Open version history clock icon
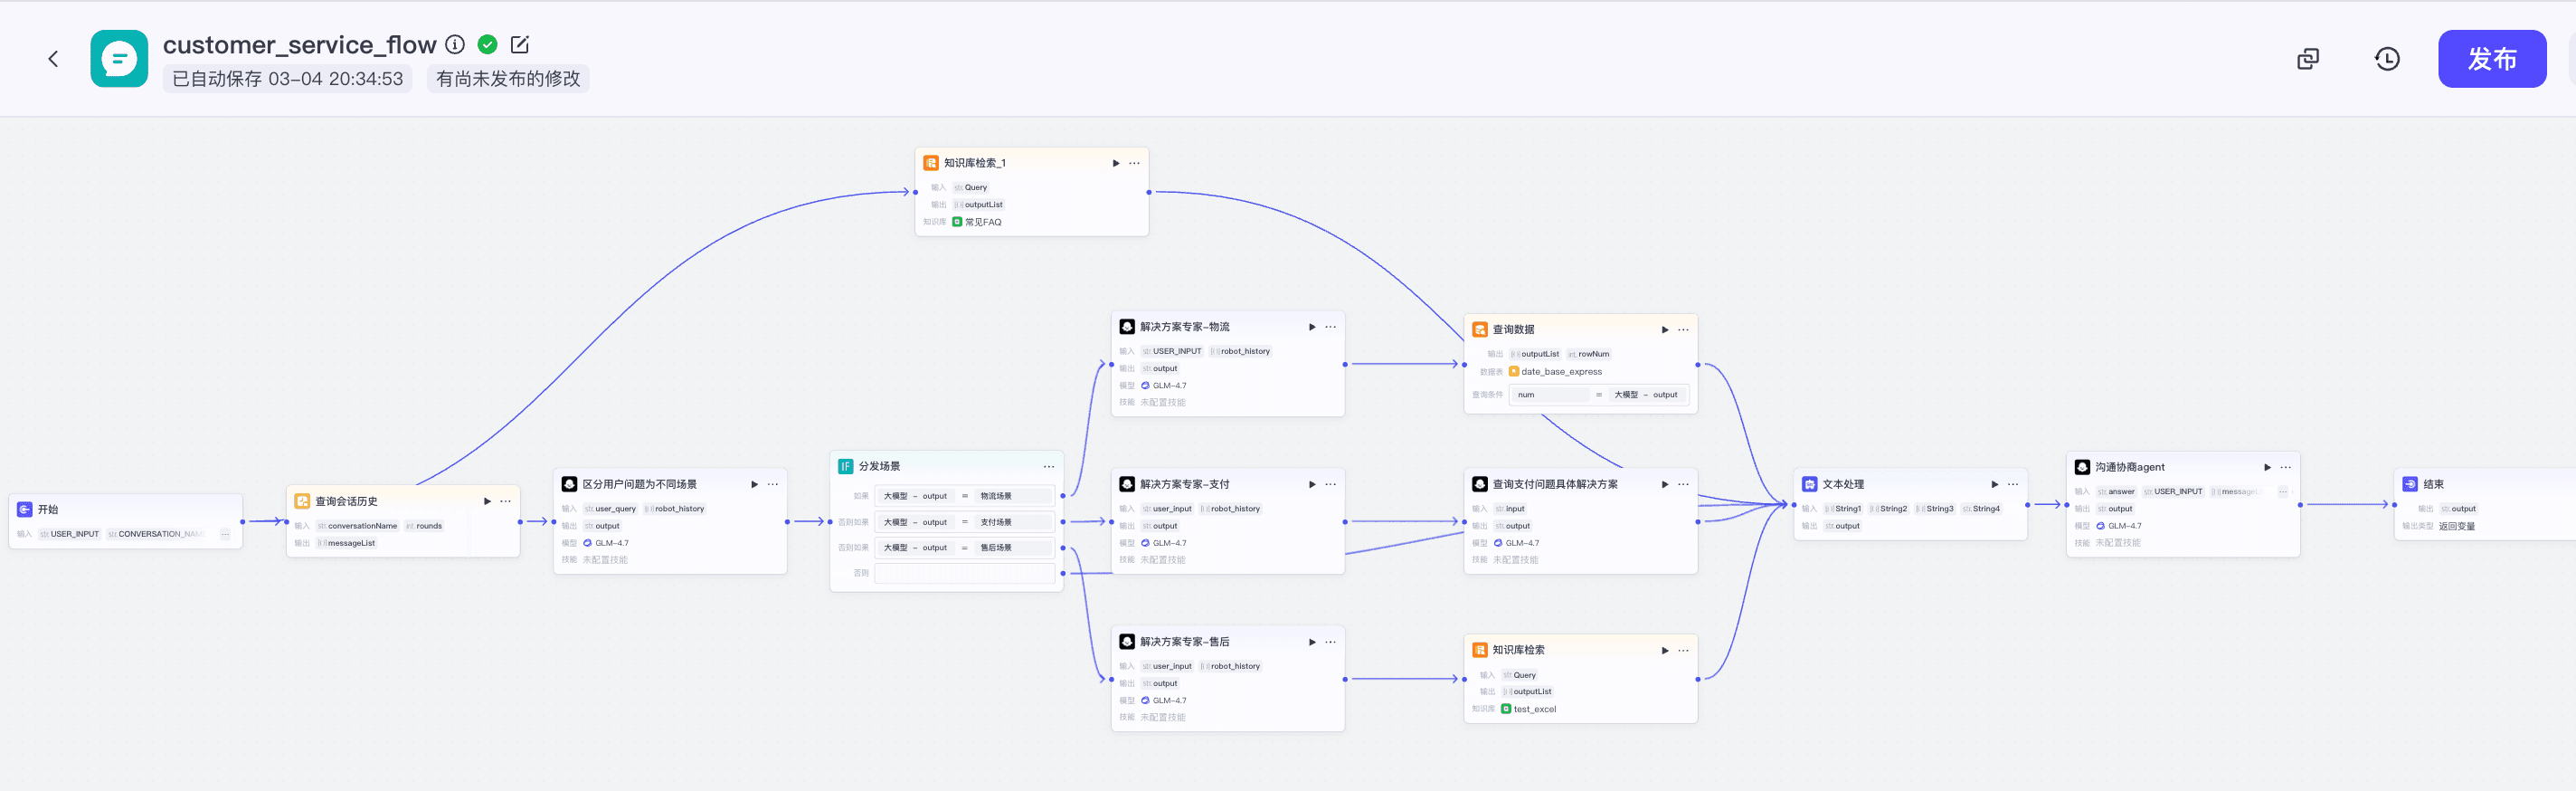This screenshot has width=2576, height=791. point(2387,59)
